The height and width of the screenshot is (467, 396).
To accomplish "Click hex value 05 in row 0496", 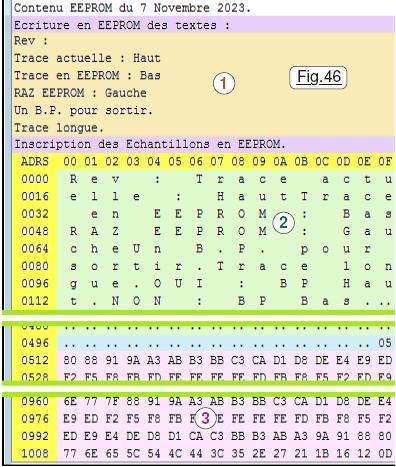I will click(x=385, y=343).
